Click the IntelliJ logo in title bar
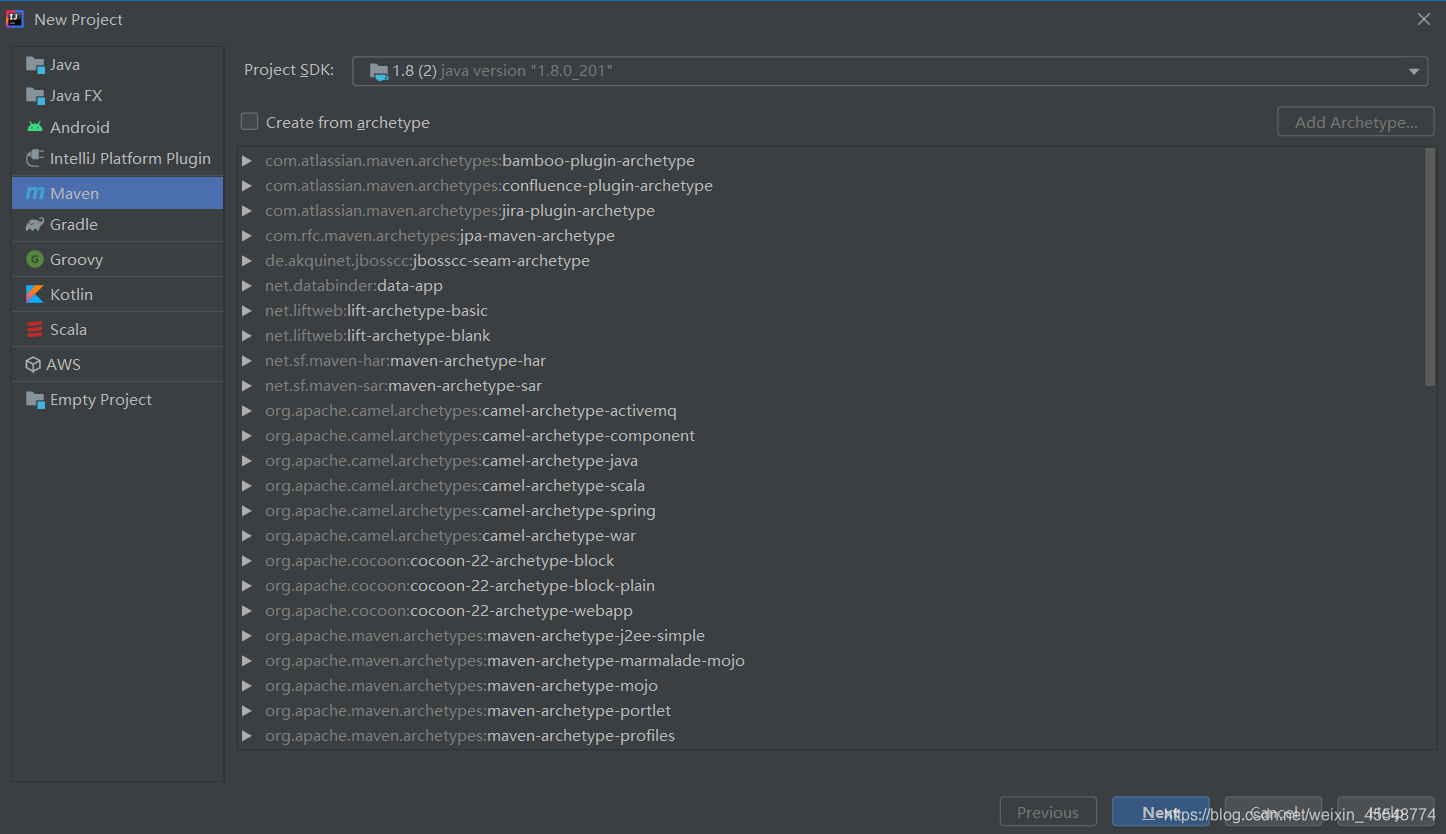This screenshot has width=1446, height=834. 15,19
